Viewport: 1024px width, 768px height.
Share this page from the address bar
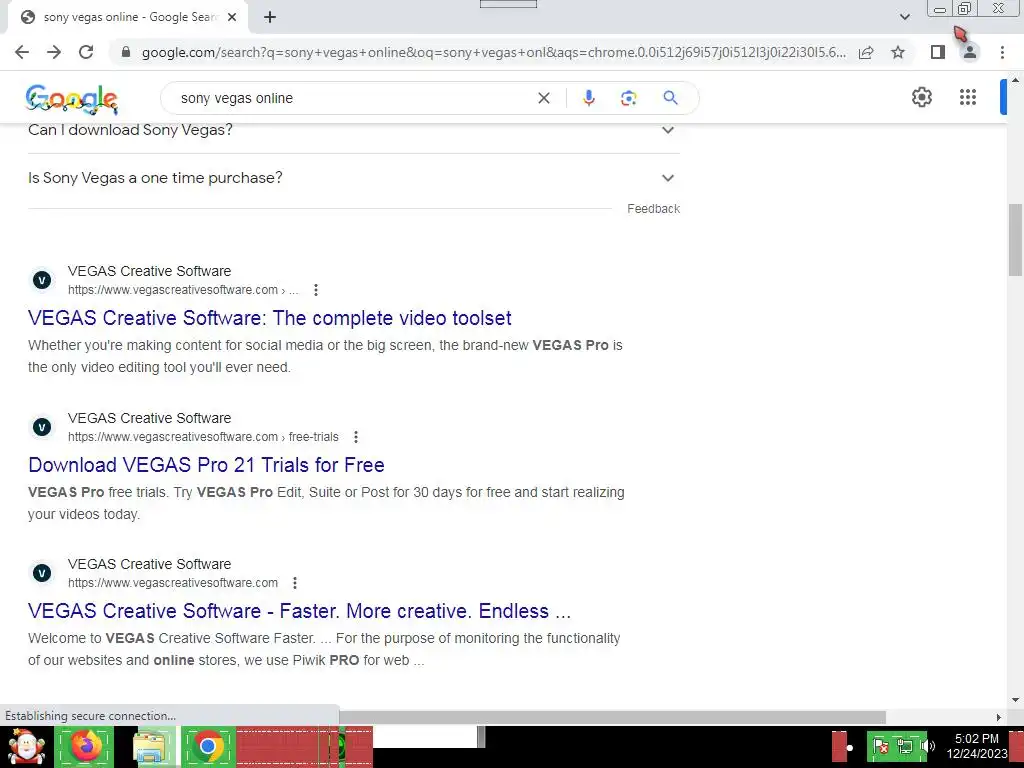tap(866, 52)
